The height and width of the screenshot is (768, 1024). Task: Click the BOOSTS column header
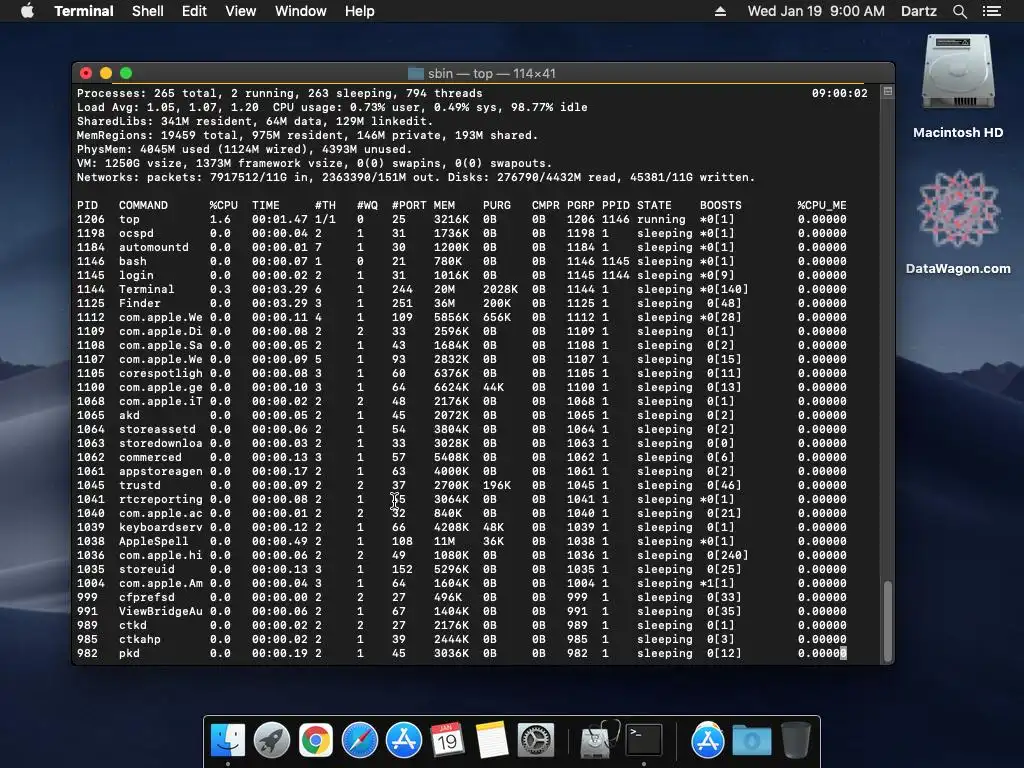pos(720,205)
